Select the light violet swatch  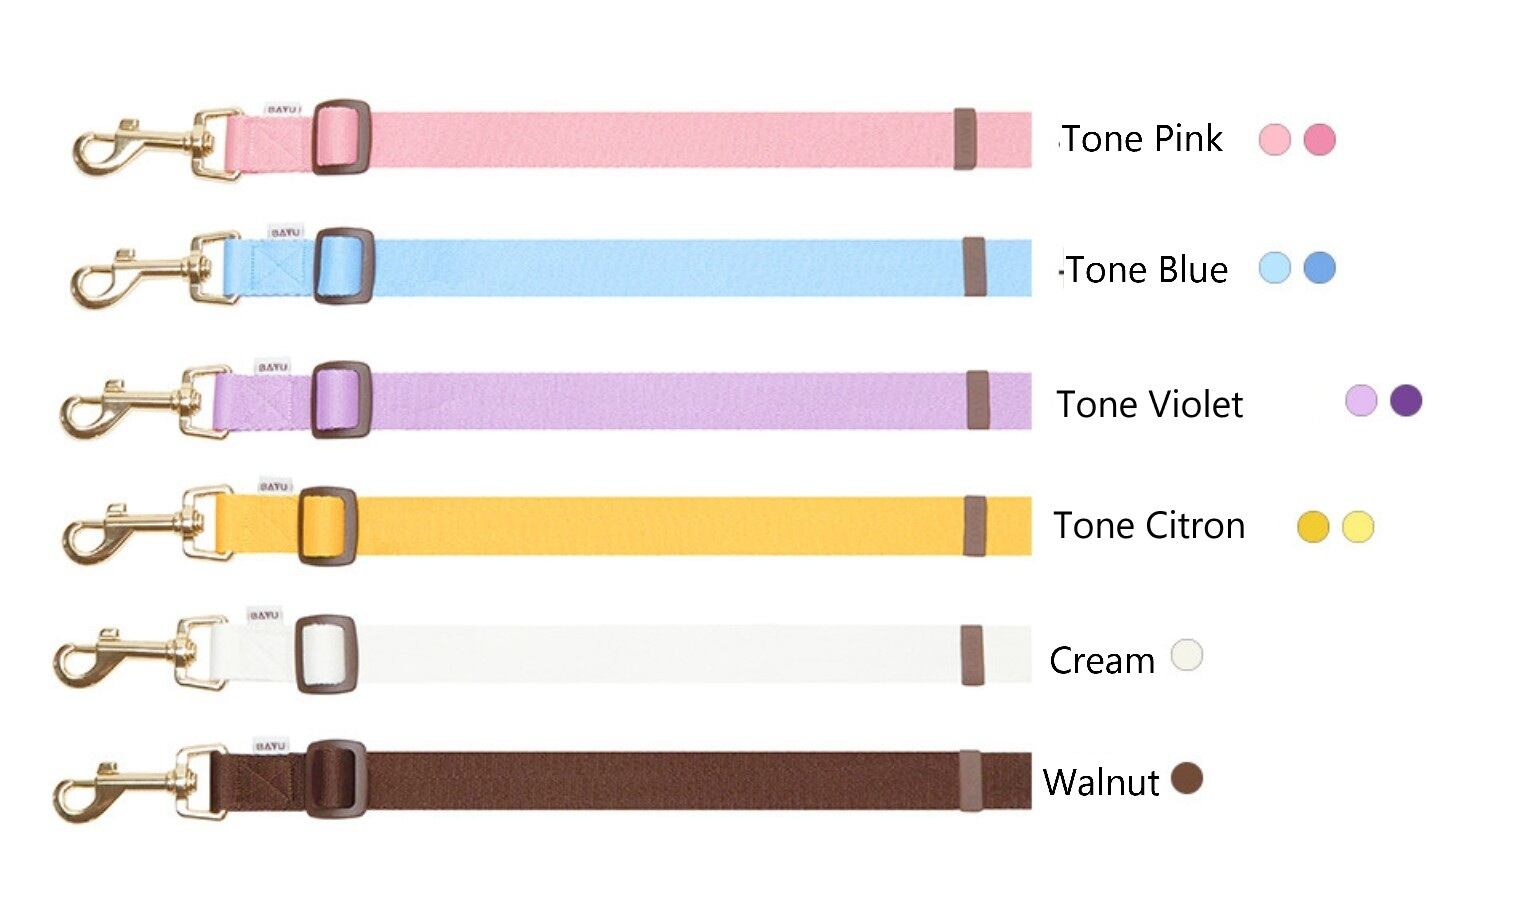1361,401
